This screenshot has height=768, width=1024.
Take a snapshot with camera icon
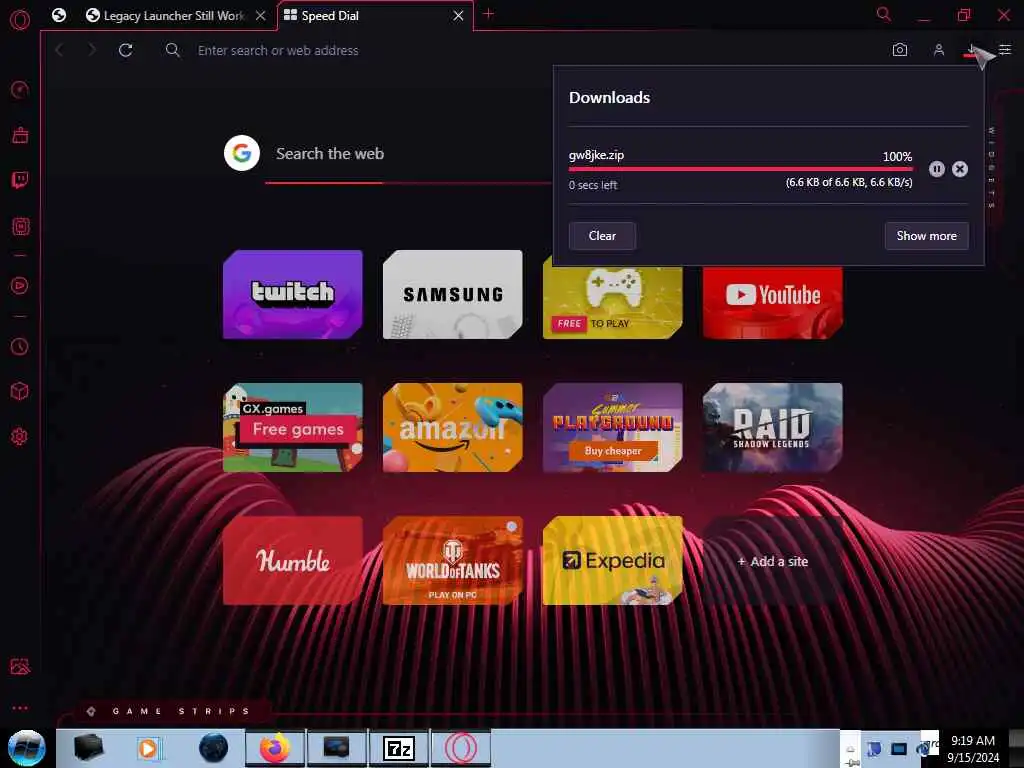coord(900,50)
